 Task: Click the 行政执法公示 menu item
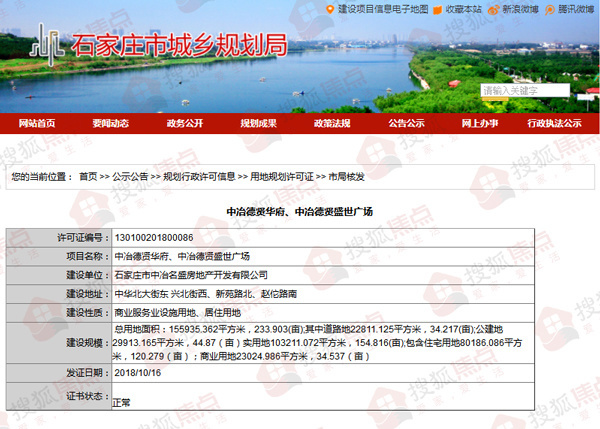pyautogui.click(x=555, y=123)
